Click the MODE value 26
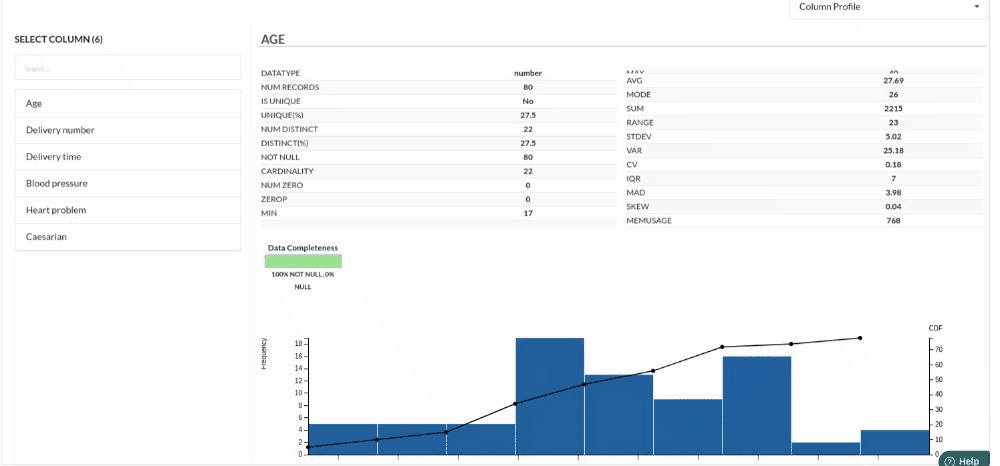 pyautogui.click(x=893, y=94)
